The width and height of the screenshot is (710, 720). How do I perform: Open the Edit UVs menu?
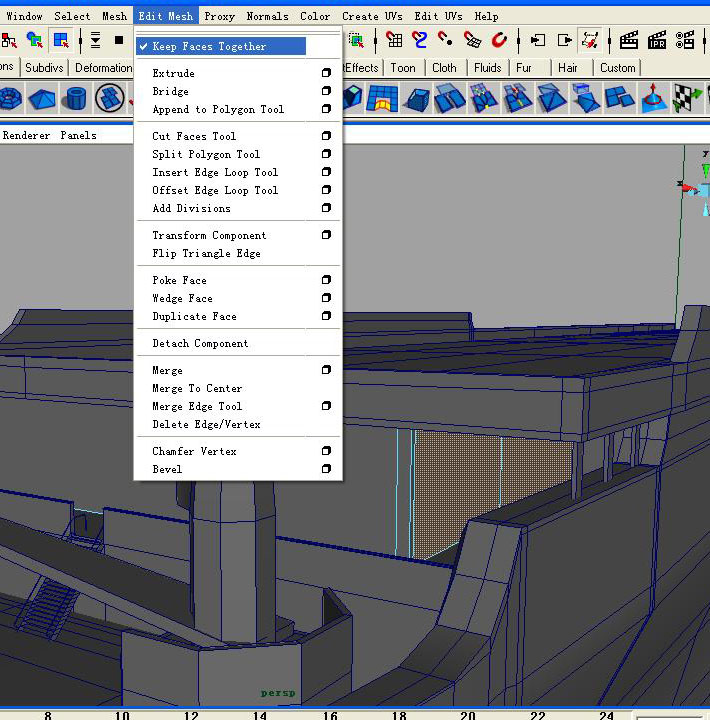(x=438, y=16)
